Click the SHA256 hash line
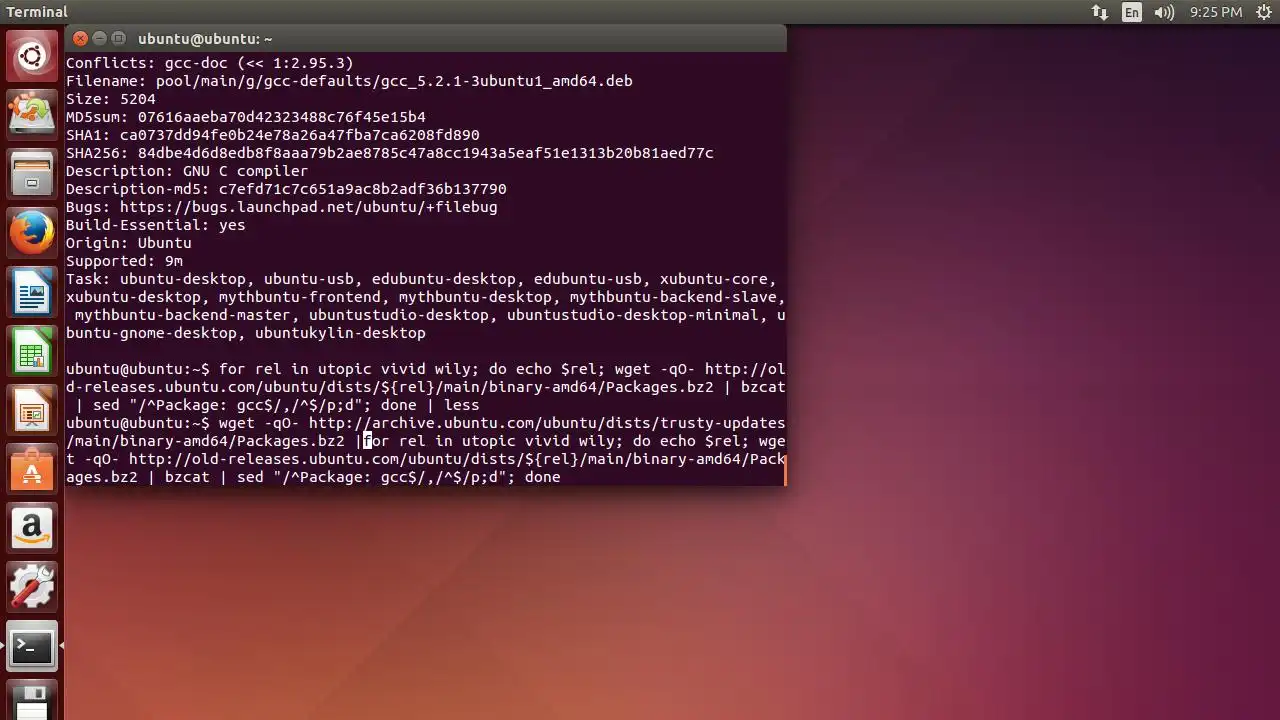 390,153
